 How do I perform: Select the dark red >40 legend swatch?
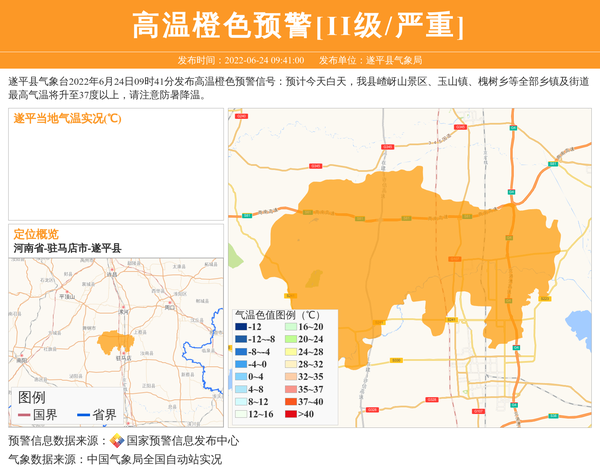(291, 414)
